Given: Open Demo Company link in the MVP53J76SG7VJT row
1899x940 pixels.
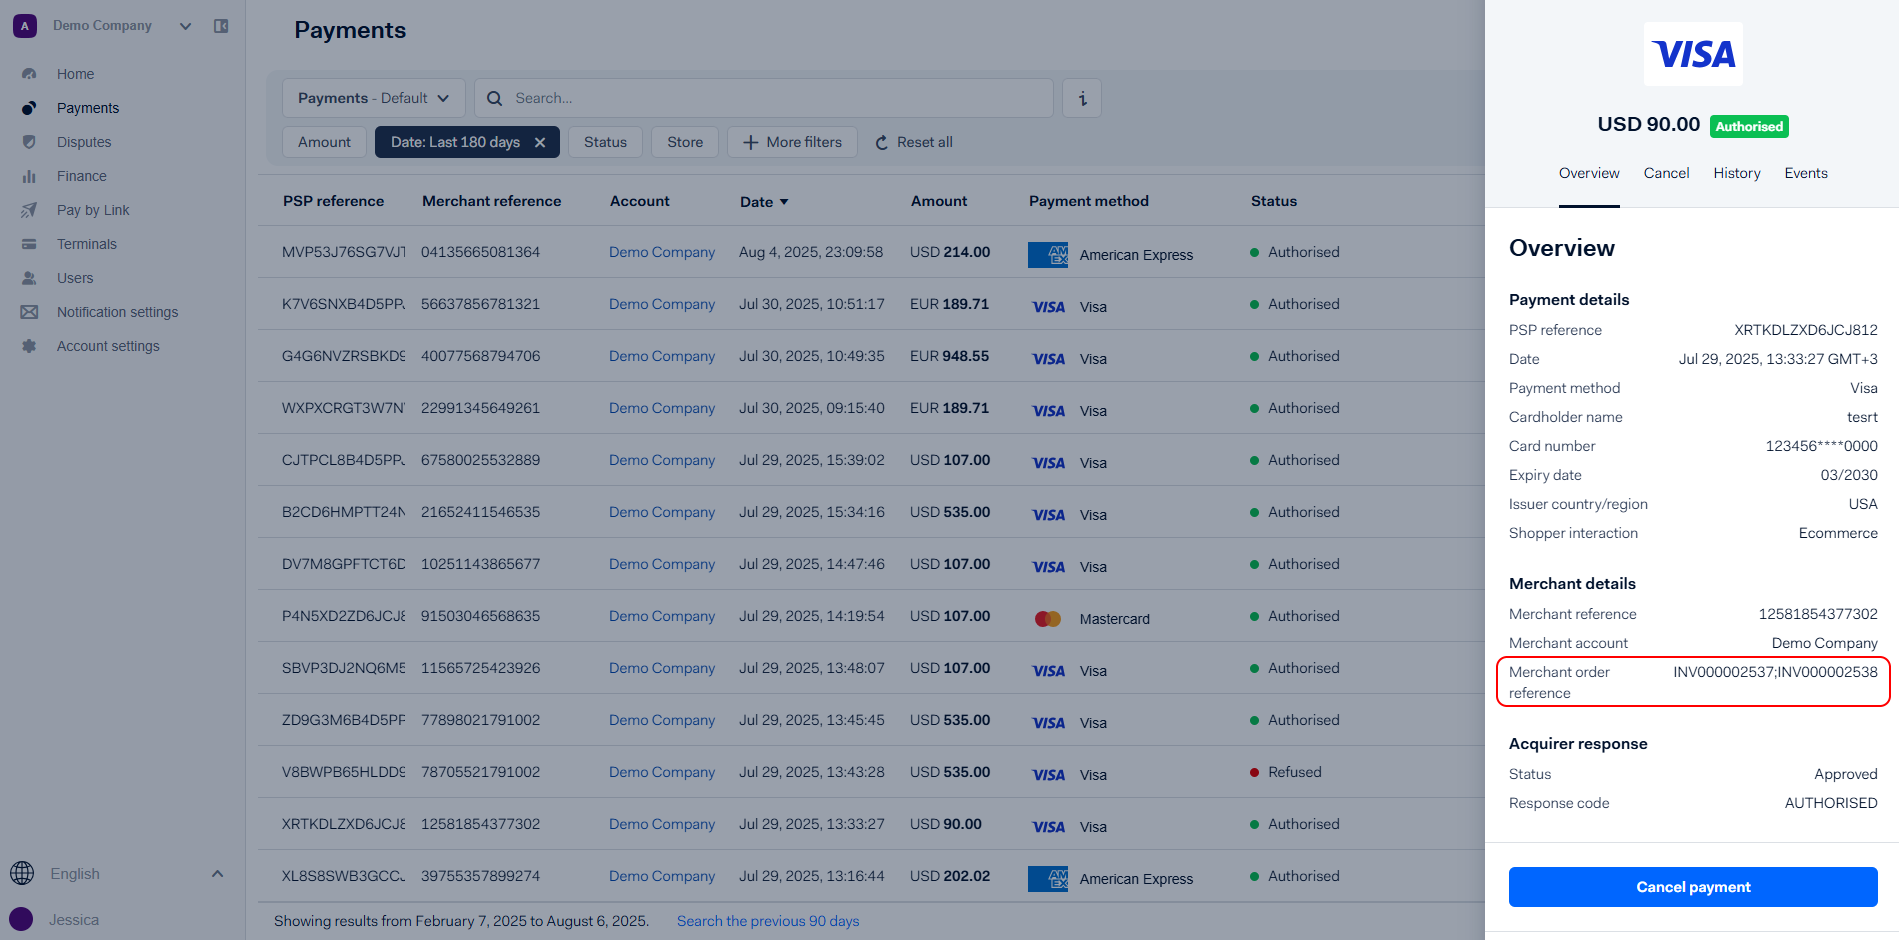Looking at the screenshot, I should [x=662, y=252].
